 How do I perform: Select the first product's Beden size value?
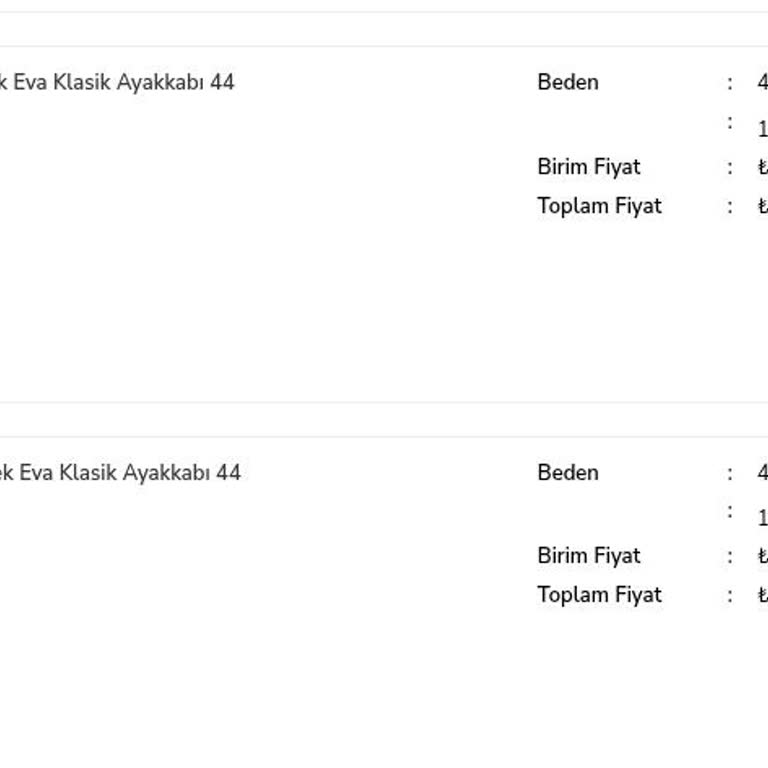click(762, 82)
